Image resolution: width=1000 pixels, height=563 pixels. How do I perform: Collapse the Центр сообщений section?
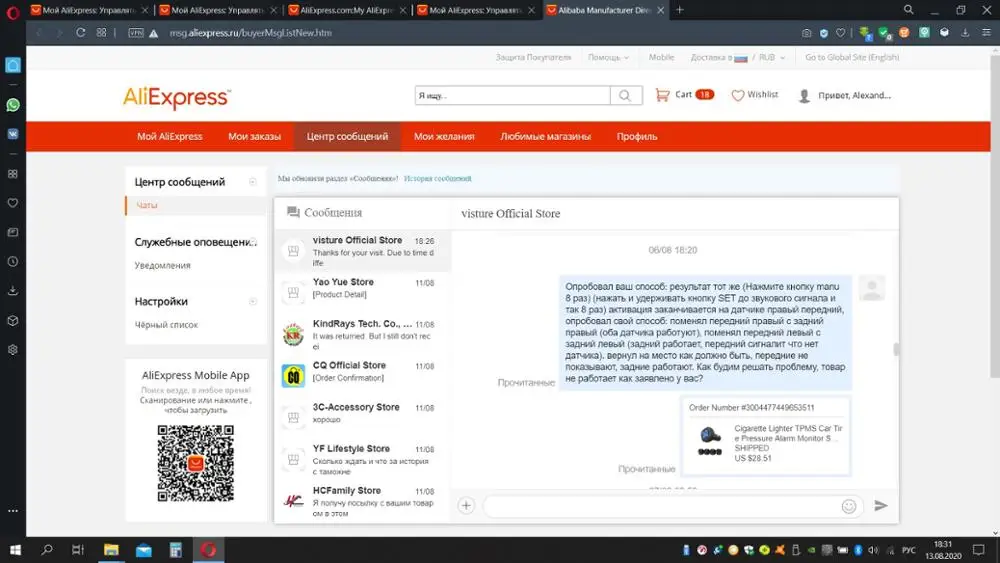253,182
